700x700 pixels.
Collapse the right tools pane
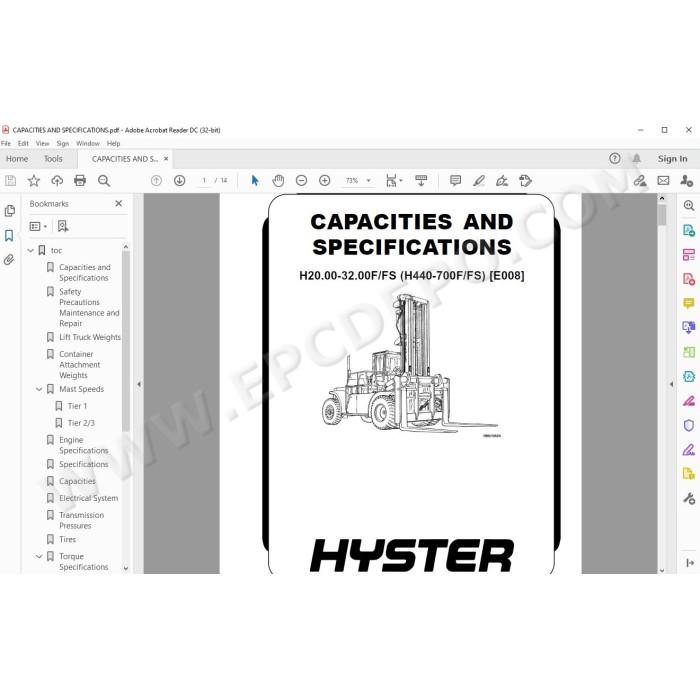click(x=671, y=384)
